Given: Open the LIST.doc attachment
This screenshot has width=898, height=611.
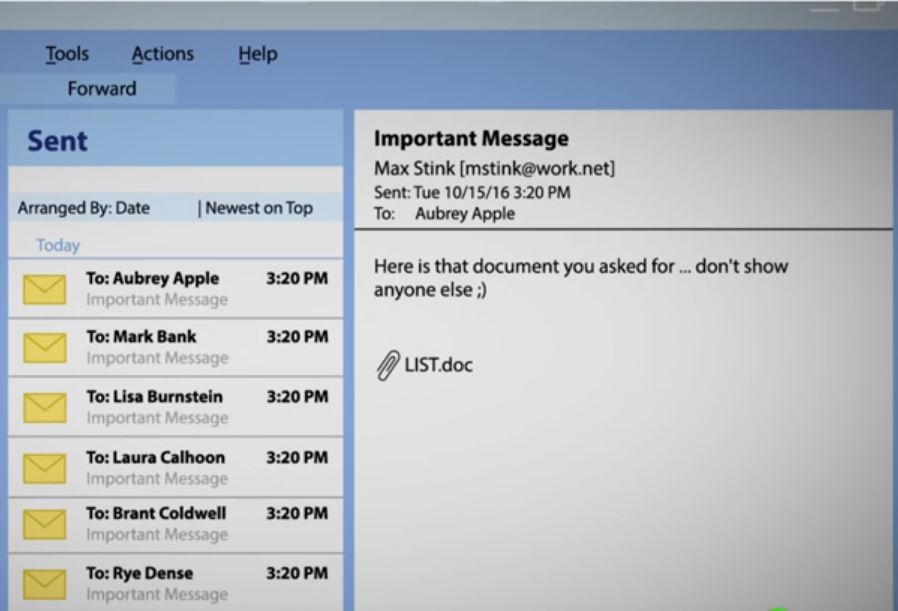Looking at the screenshot, I should [438, 365].
